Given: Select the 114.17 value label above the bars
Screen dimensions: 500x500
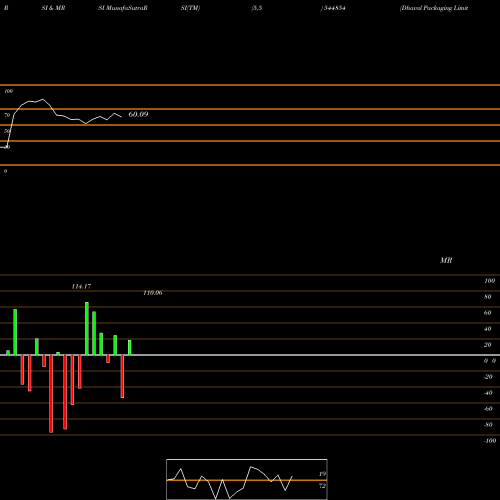Looking at the screenshot, I should pos(81,286).
